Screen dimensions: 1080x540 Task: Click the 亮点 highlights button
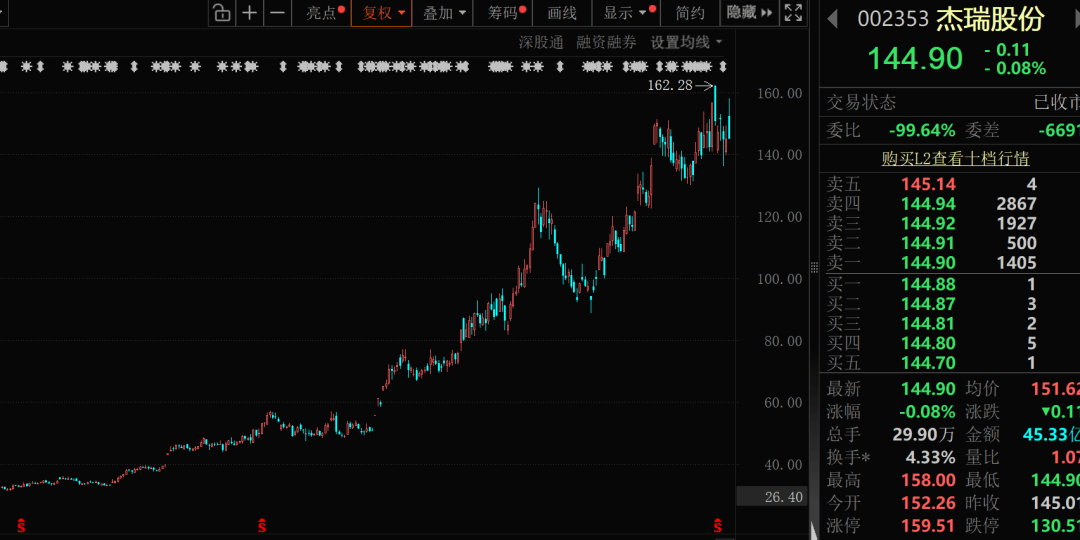(321, 12)
